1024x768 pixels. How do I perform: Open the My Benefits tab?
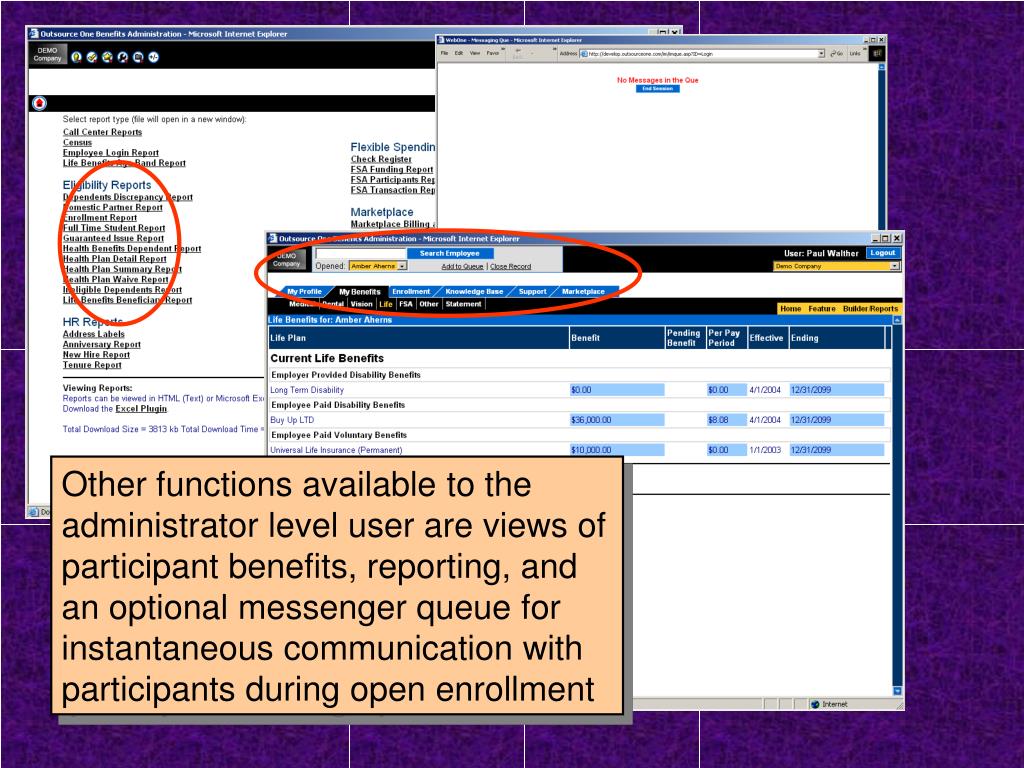[359, 292]
